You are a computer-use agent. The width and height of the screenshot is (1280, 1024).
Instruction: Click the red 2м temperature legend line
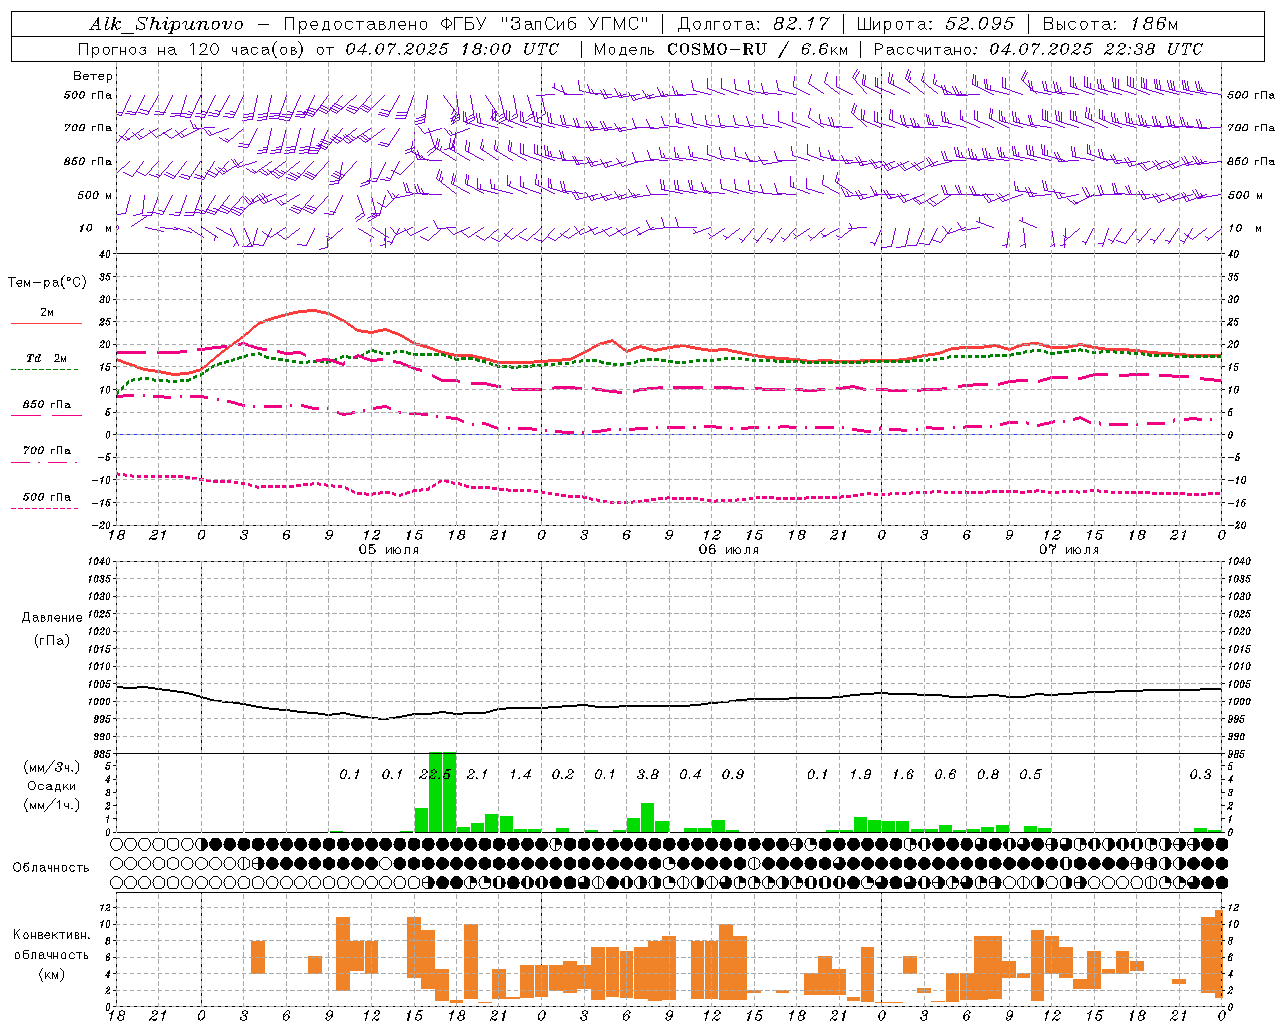(46, 324)
